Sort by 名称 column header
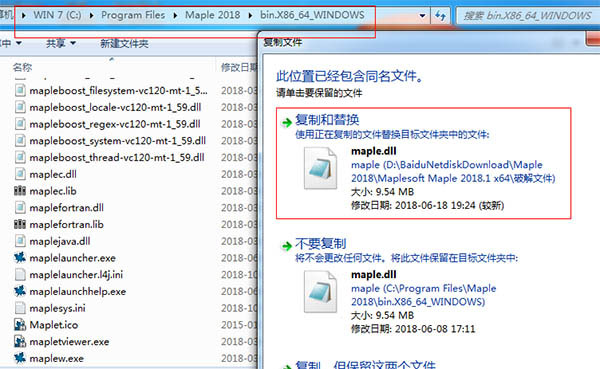Image resolution: width=600 pixels, height=369 pixels. pyautogui.click(x=23, y=67)
